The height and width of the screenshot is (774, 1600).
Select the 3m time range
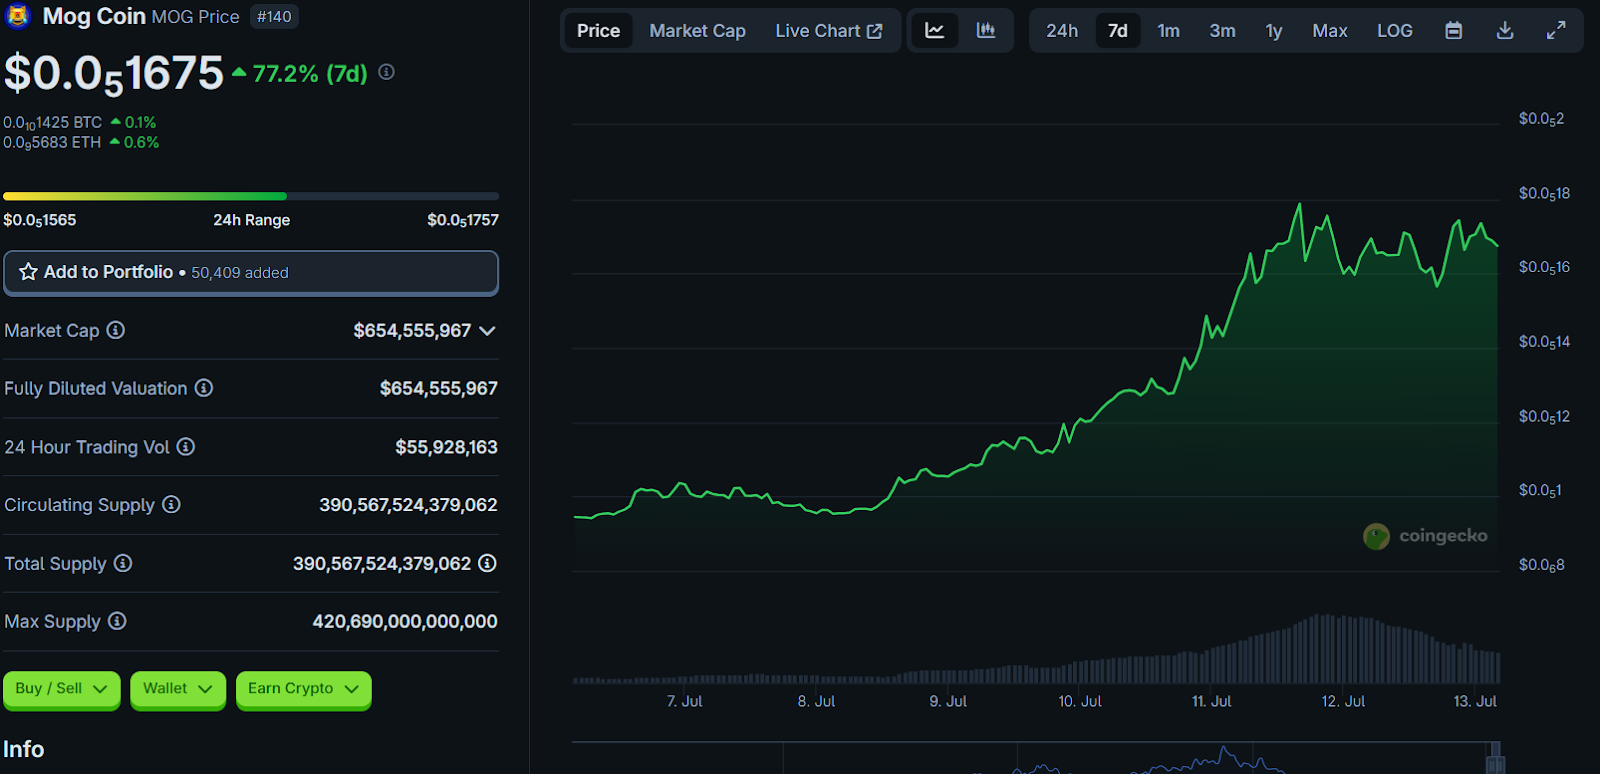point(1223,31)
